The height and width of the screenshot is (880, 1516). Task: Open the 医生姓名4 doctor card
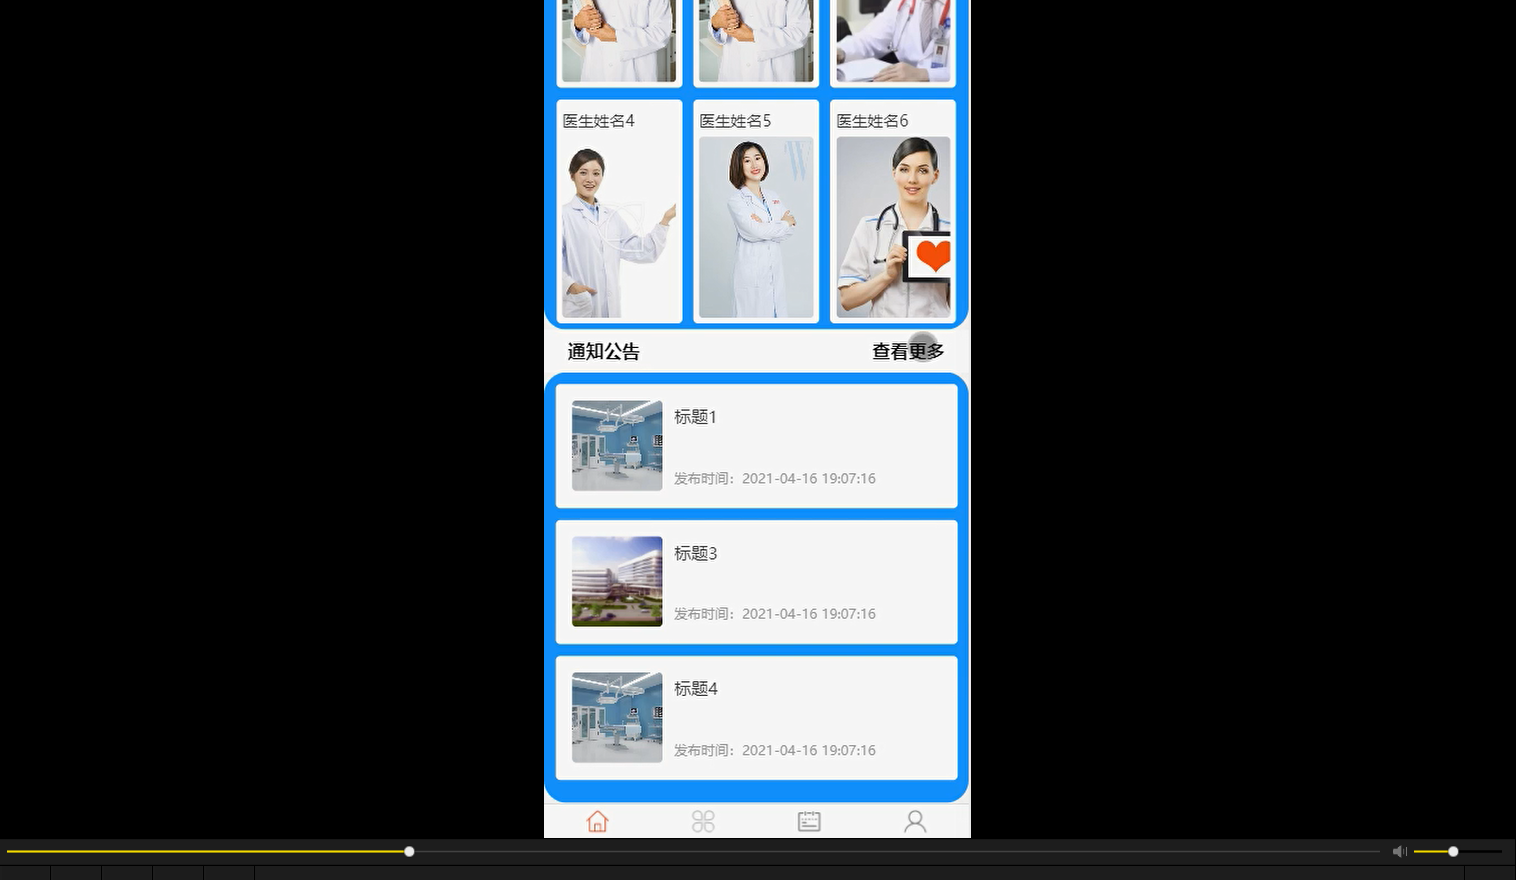click(619, 211)
